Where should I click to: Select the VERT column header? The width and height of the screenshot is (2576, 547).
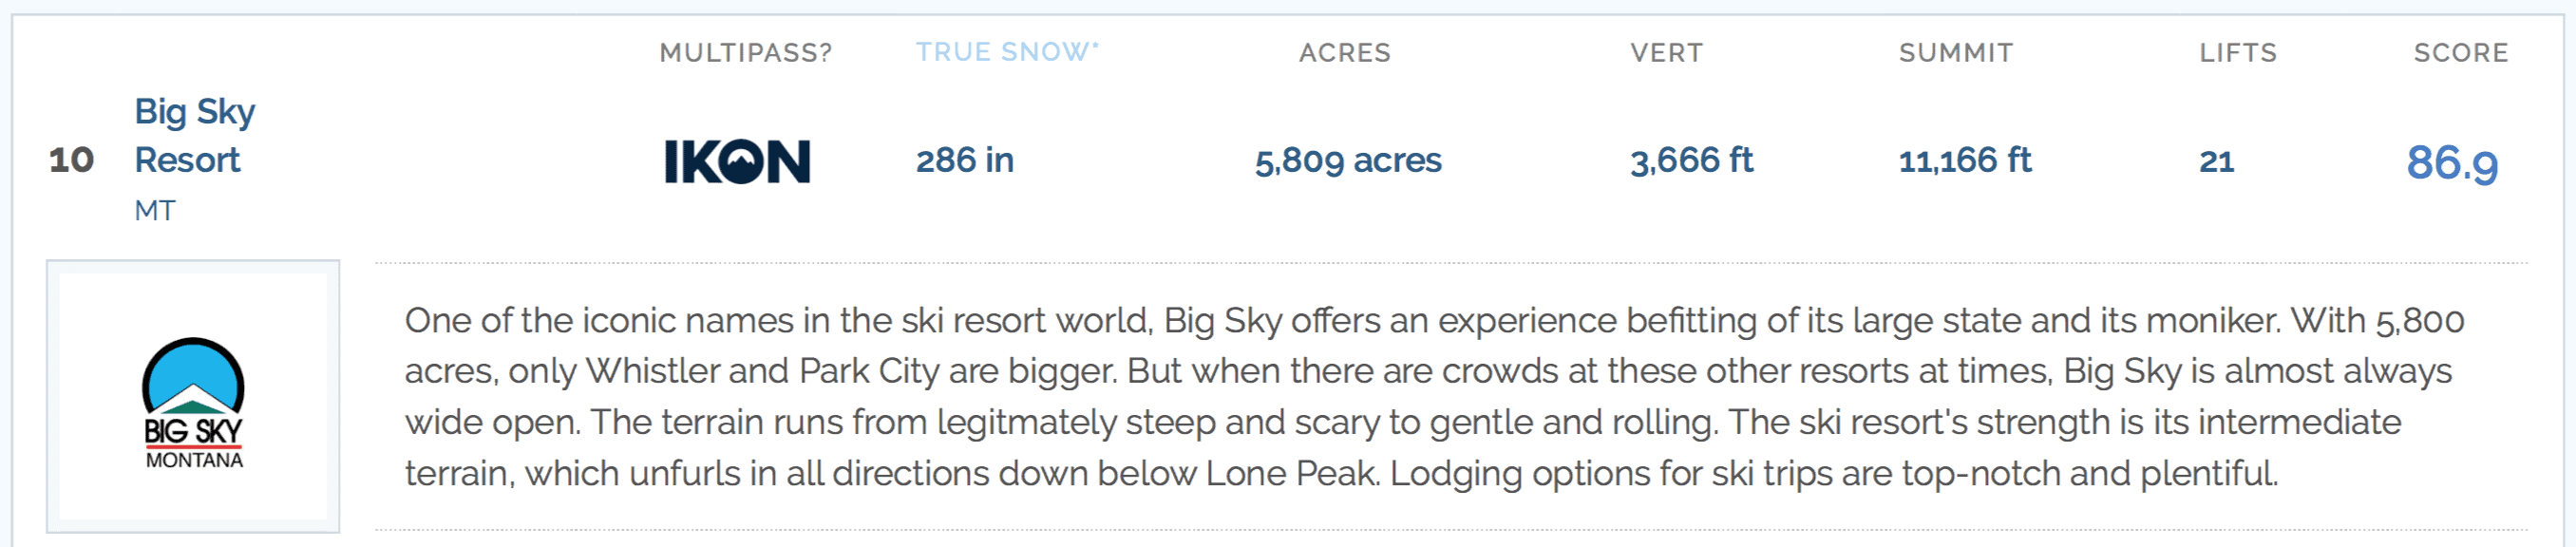tap(1667, 53)
